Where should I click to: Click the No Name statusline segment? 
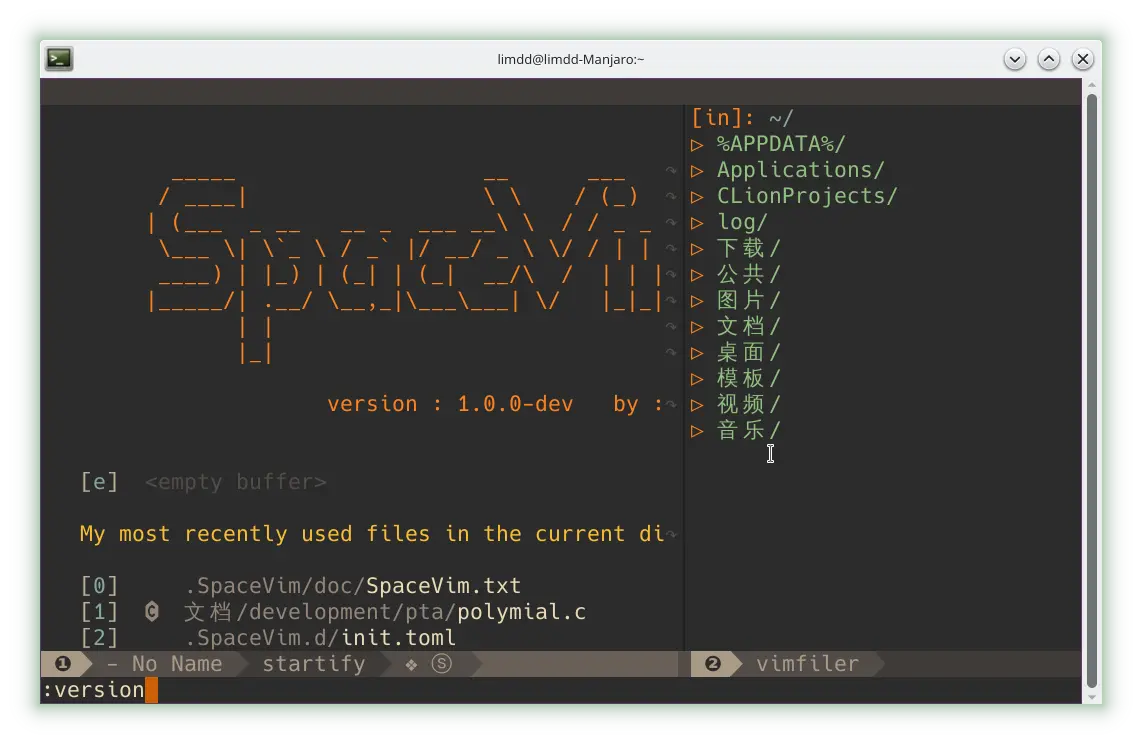click(x=164, y=664)
